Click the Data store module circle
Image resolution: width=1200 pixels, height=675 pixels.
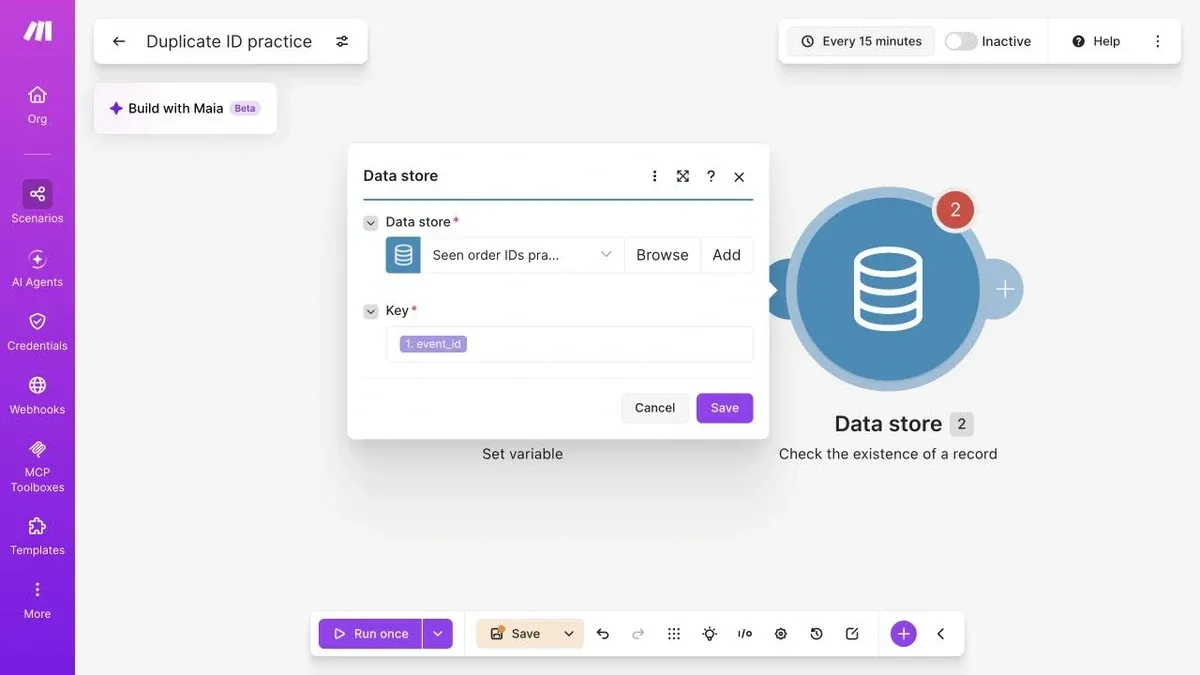[888, 289]
